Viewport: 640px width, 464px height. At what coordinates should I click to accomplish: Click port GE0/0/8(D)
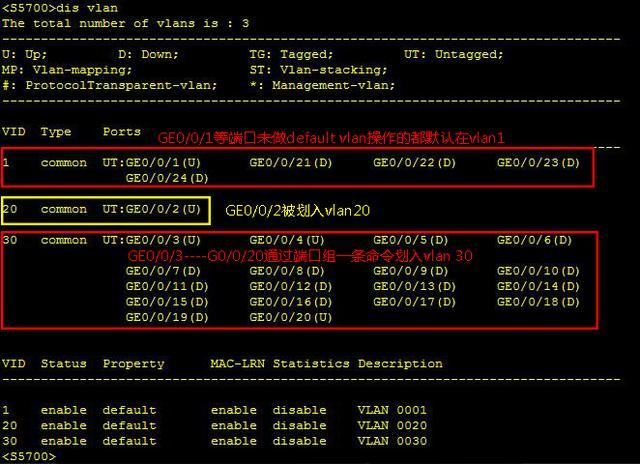point(287,271)
